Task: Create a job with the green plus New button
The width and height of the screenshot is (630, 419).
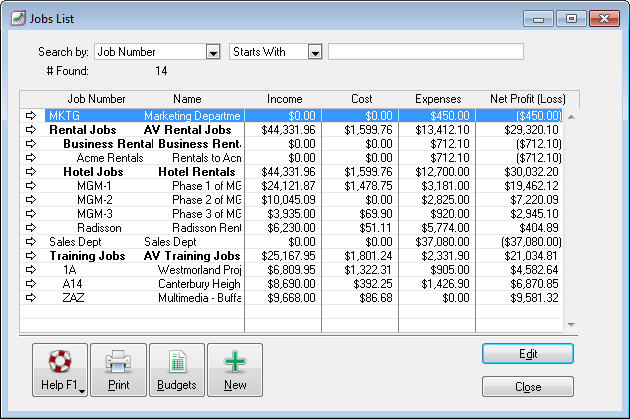Action: (x=235, y=370)
